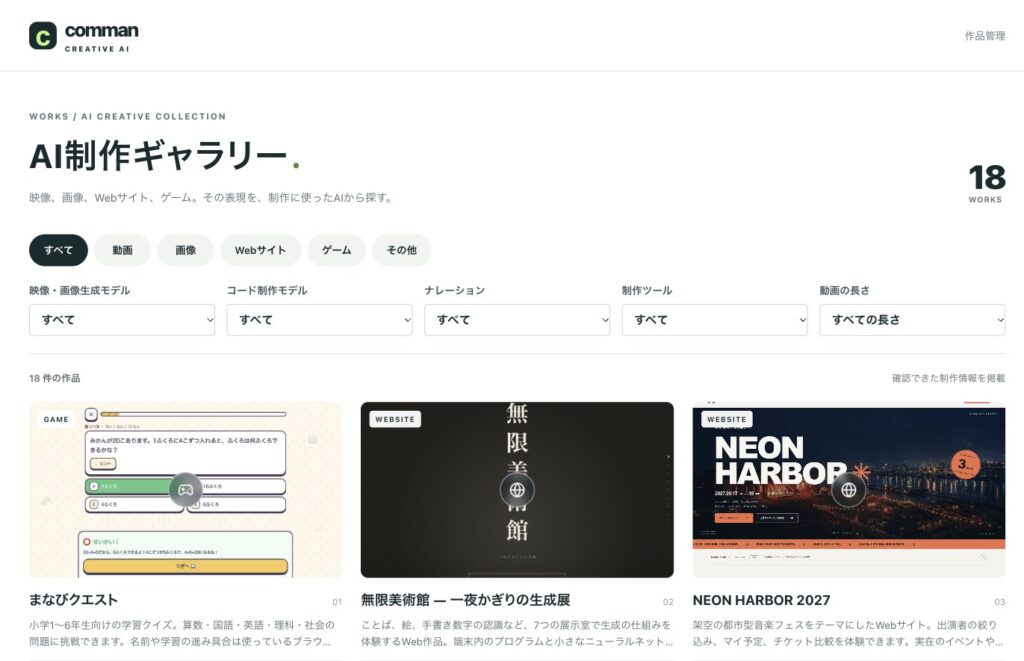Image resolution: width=1024 pixels, height=661 pixels.
Task: Click the 18 件の作品 count text
Action: click(55, 378)
